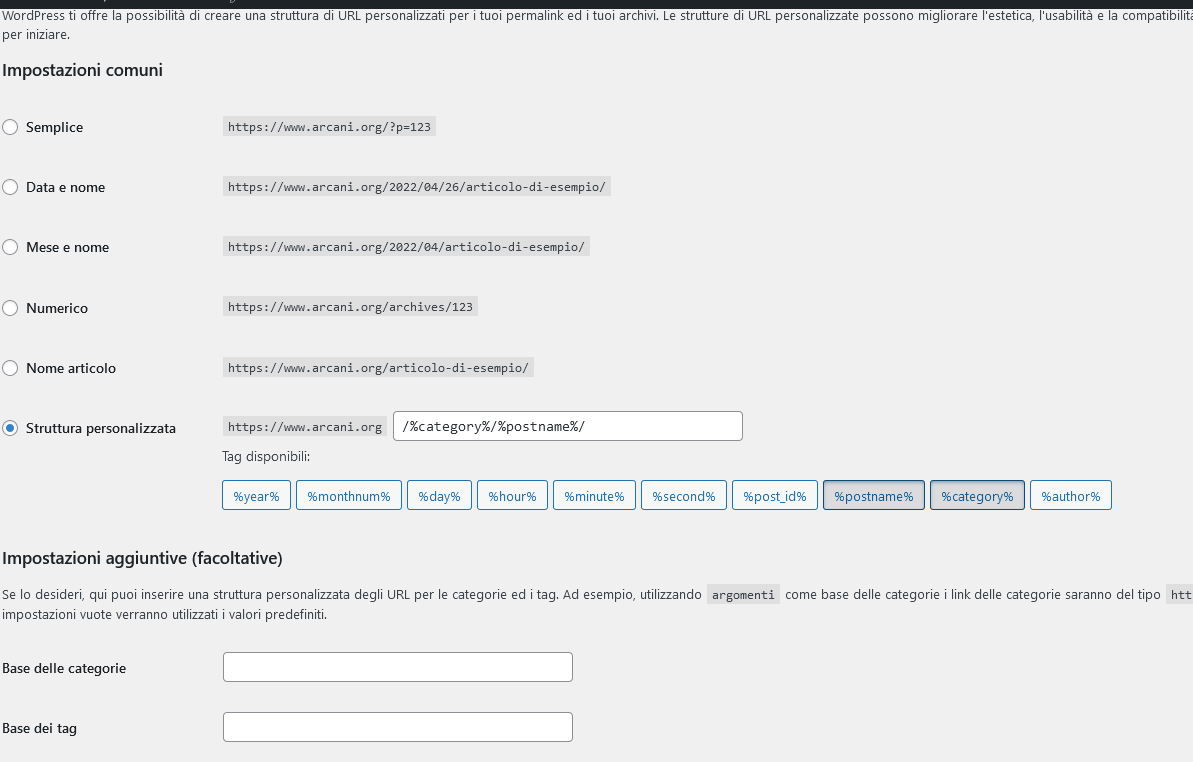The height and width of the screenshot is (762, 1193).
Task: Select Mese e nome permalink structure
Action: point(10,247)
